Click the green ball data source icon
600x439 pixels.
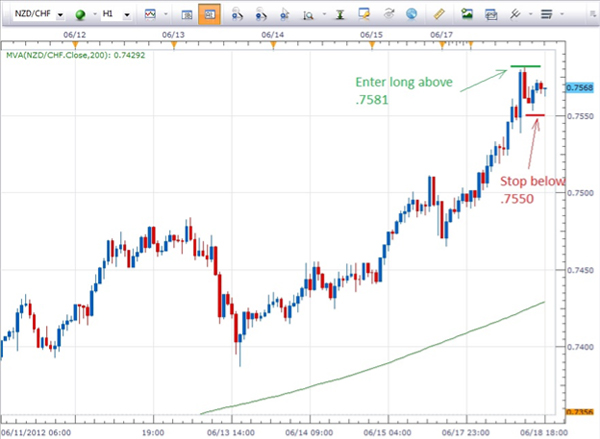[81, 15]
